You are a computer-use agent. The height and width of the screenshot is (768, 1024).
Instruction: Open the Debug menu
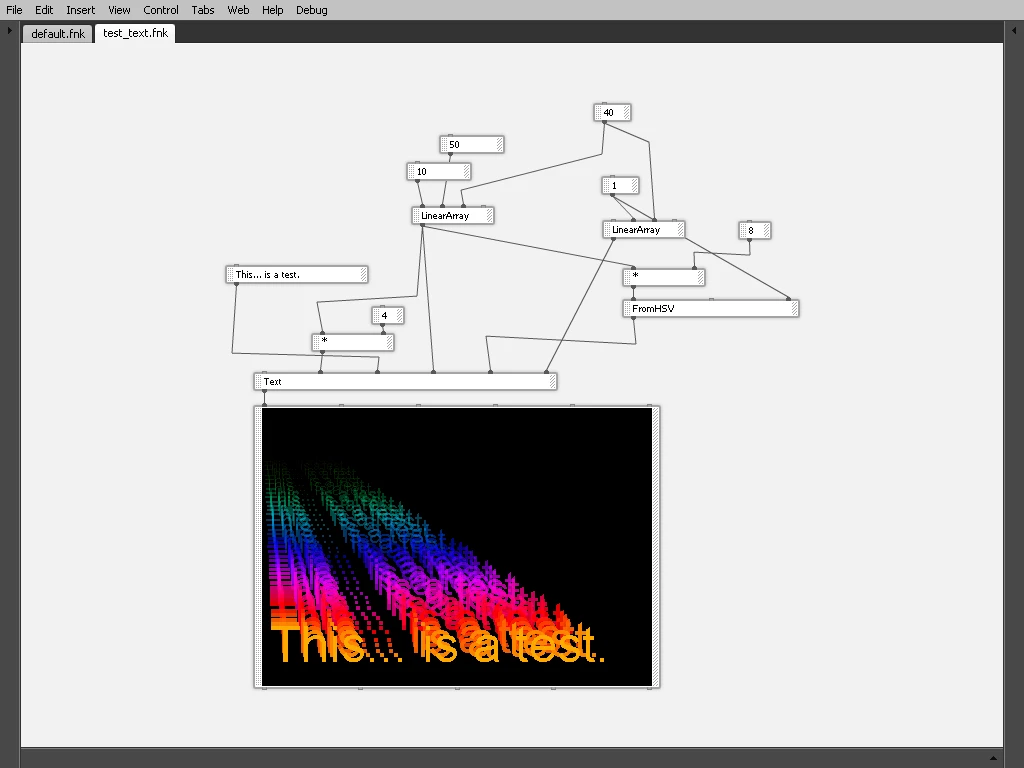(x=312, y=10)
